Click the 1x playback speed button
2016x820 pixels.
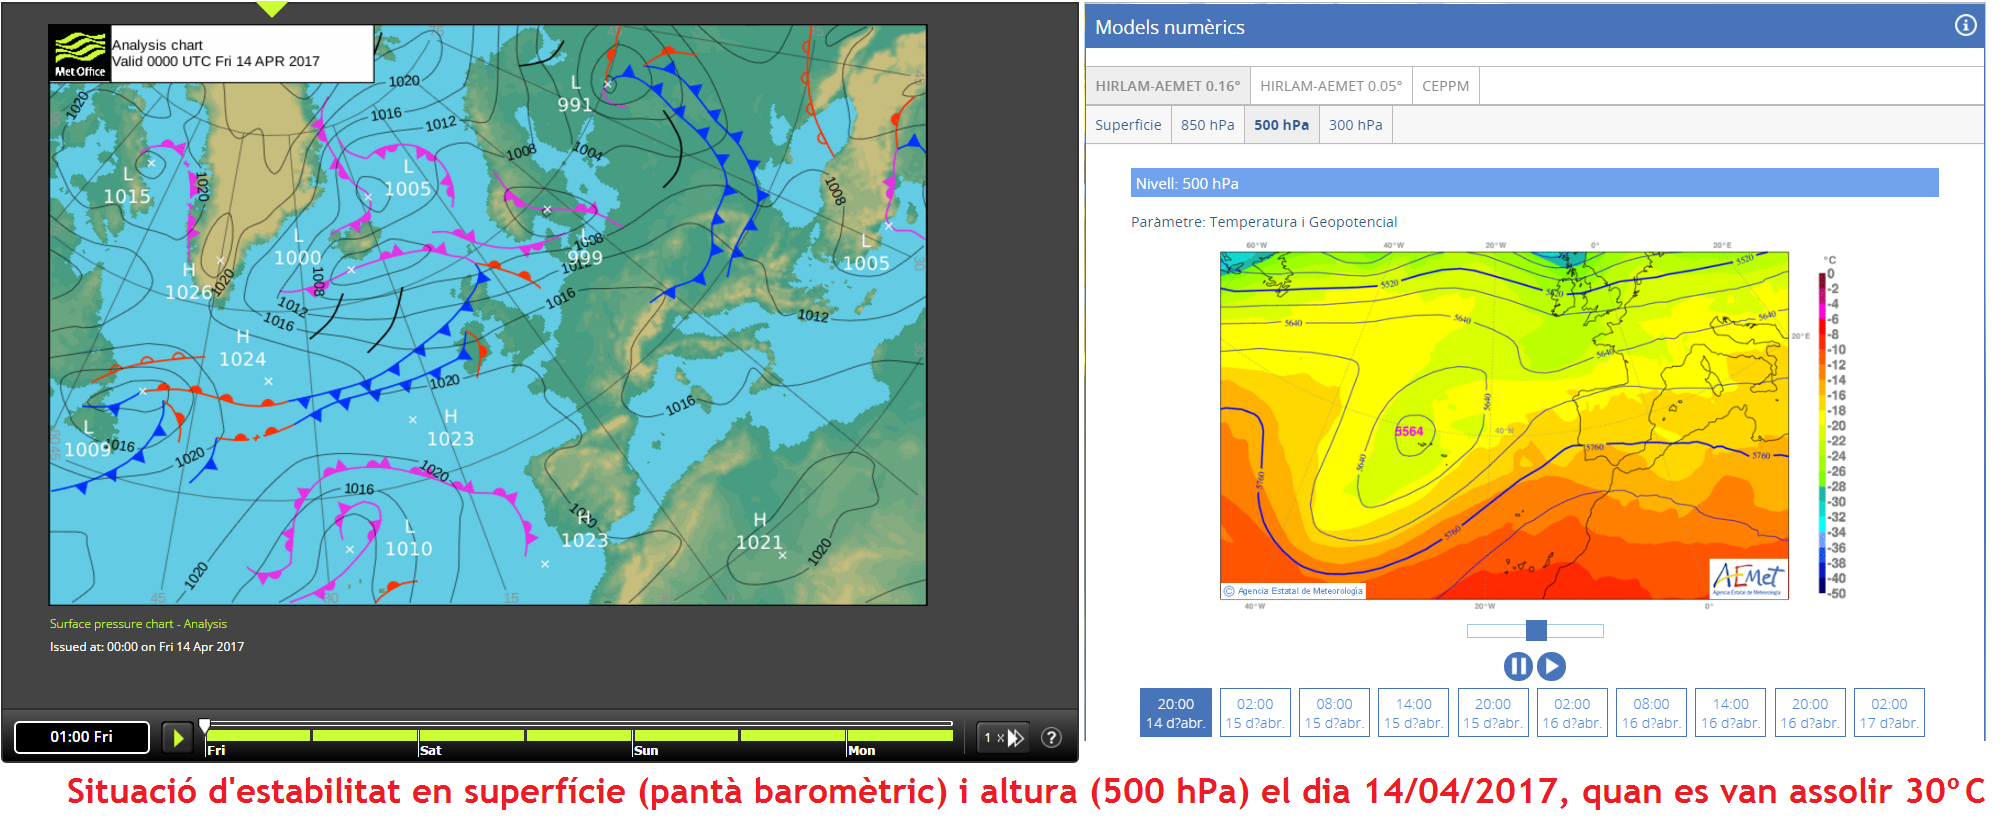(1003, 738)
